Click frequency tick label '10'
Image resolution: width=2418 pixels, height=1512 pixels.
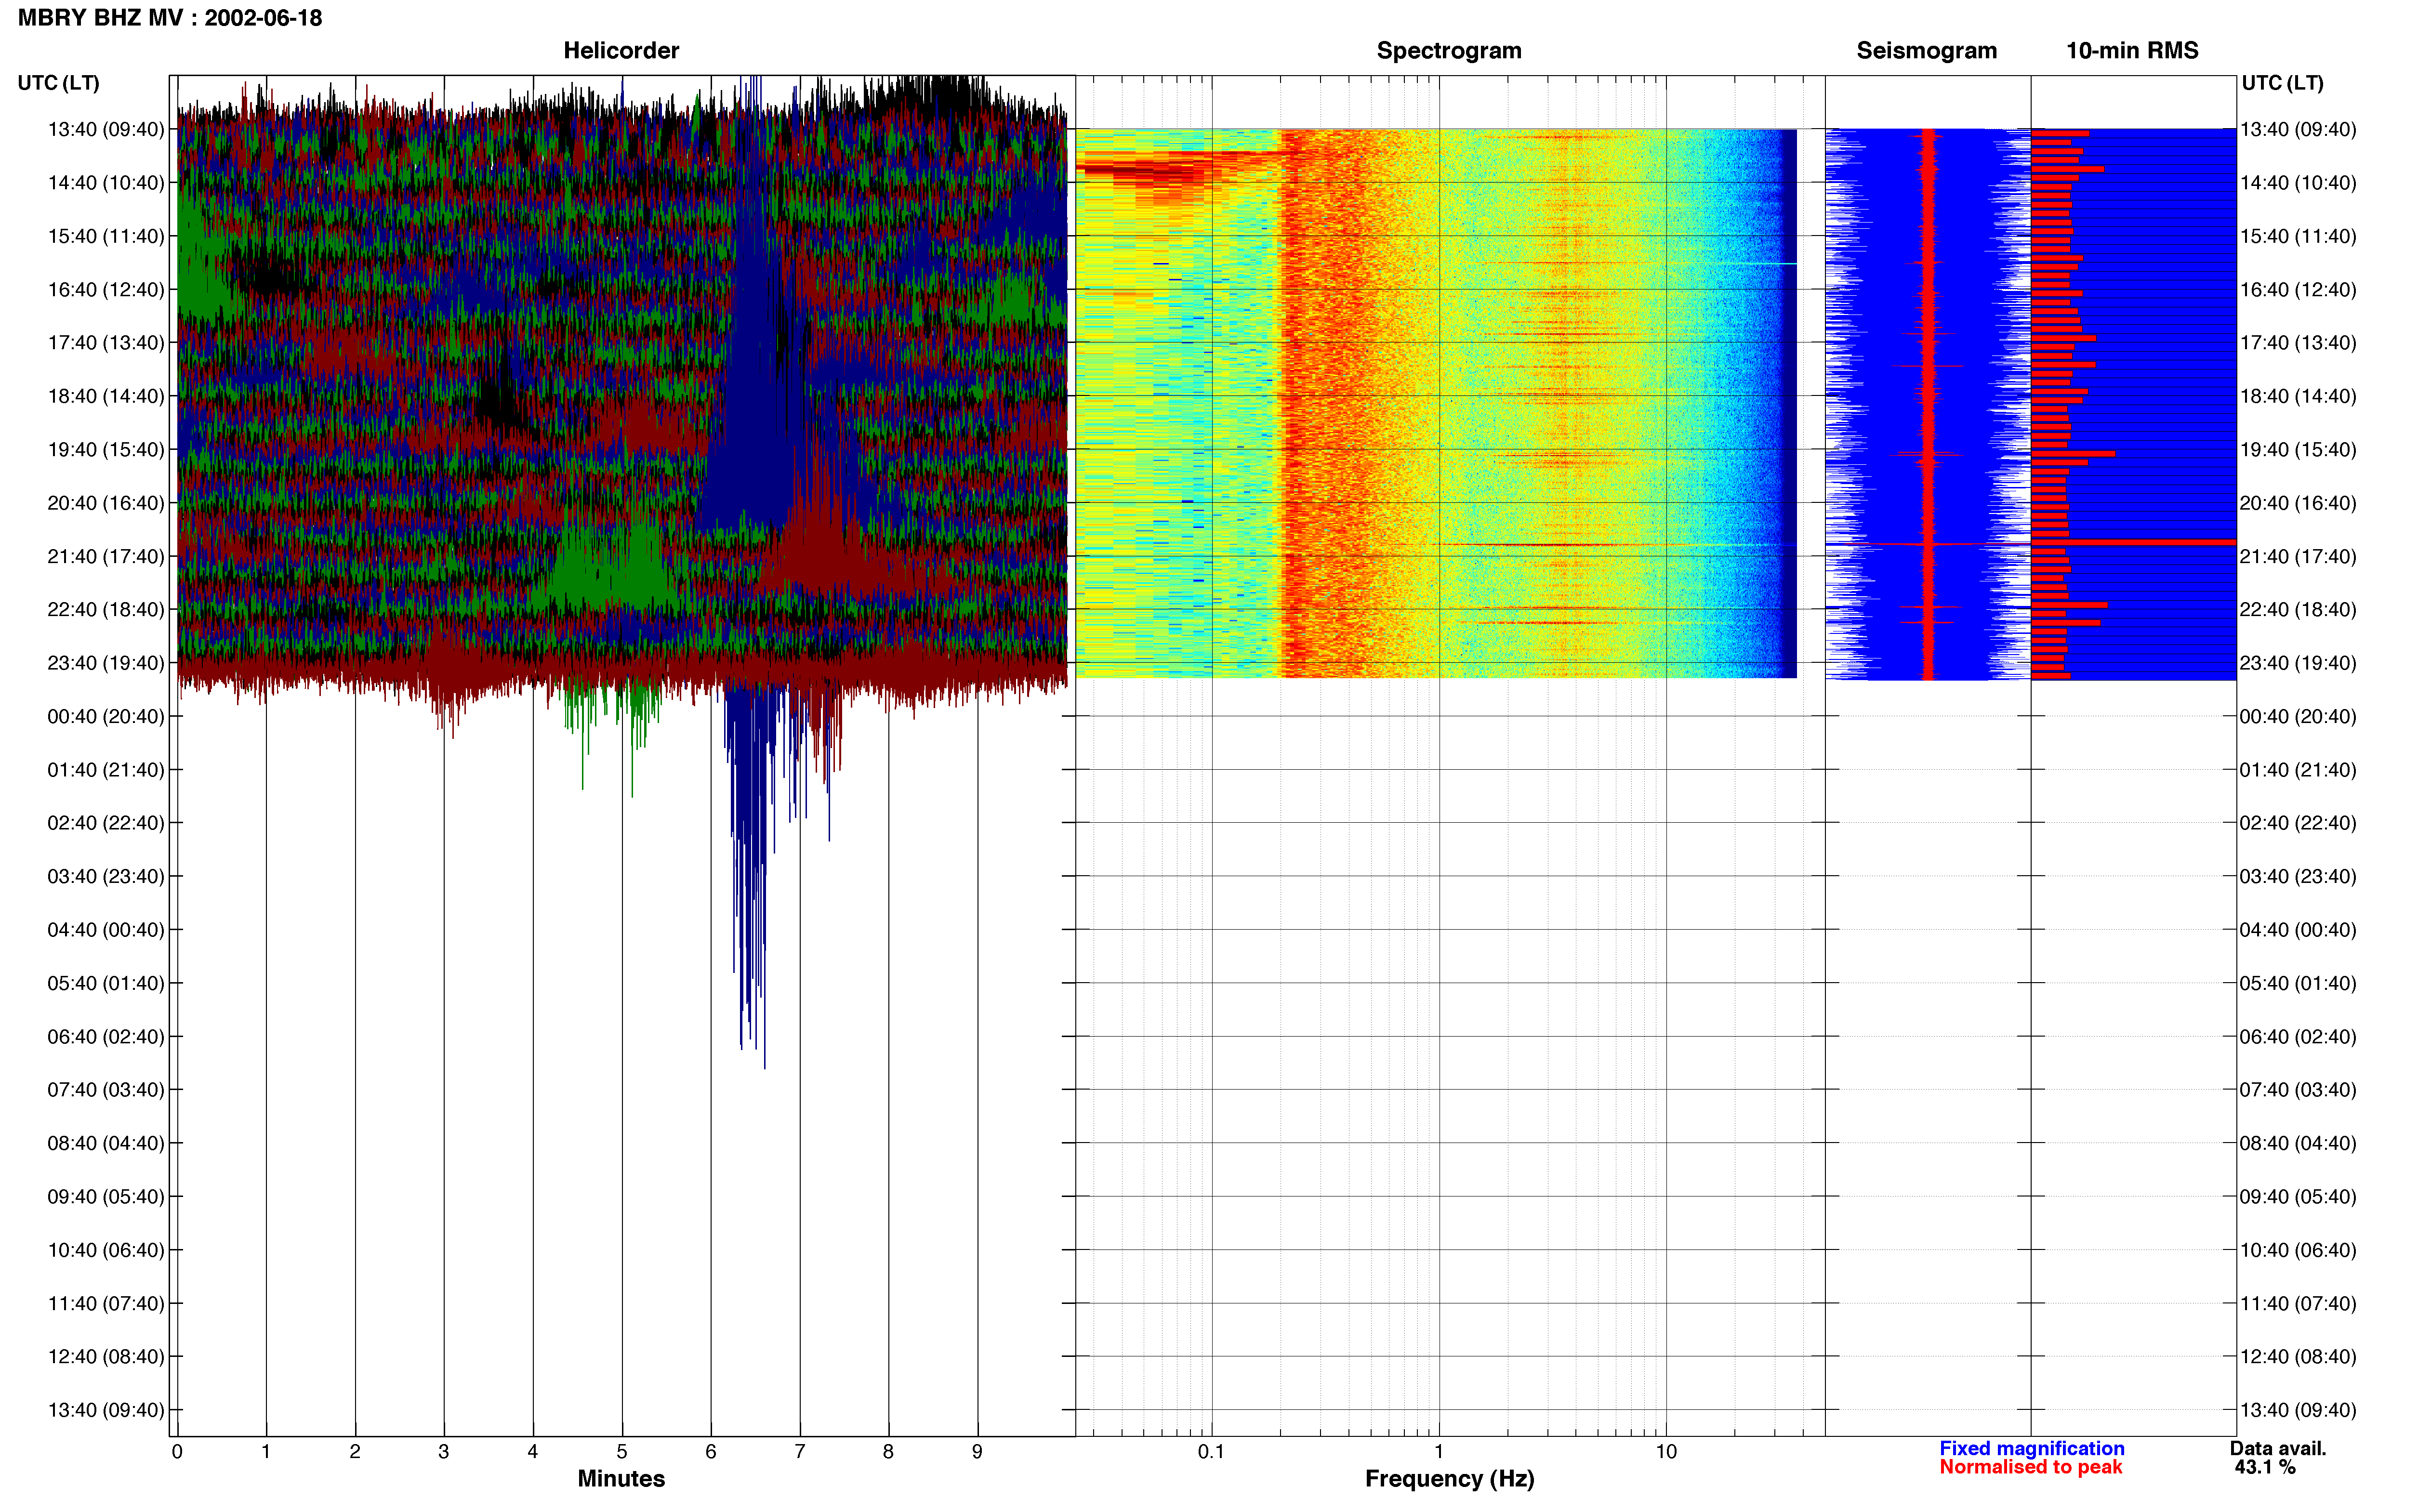point(1666,1452)
